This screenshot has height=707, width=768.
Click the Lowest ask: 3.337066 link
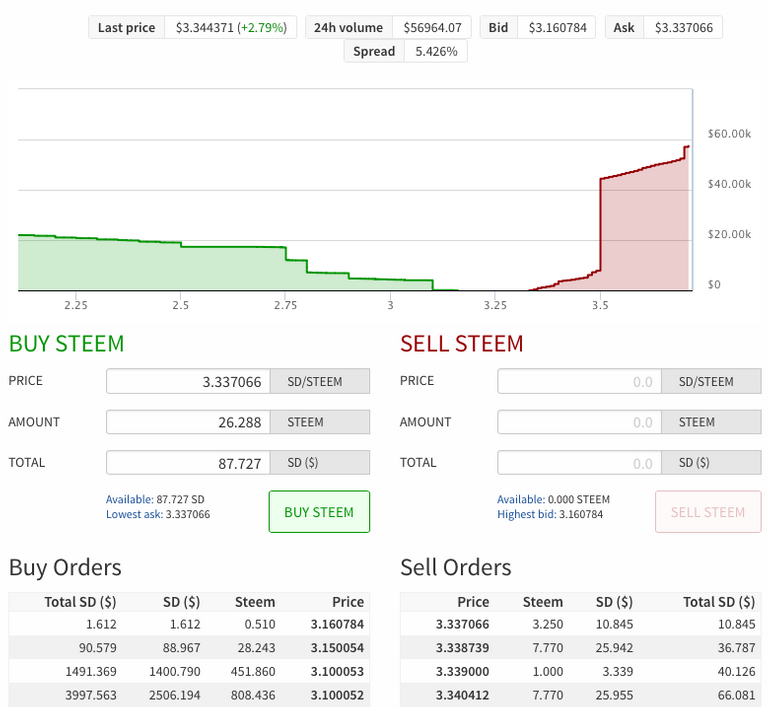point(158,514)
